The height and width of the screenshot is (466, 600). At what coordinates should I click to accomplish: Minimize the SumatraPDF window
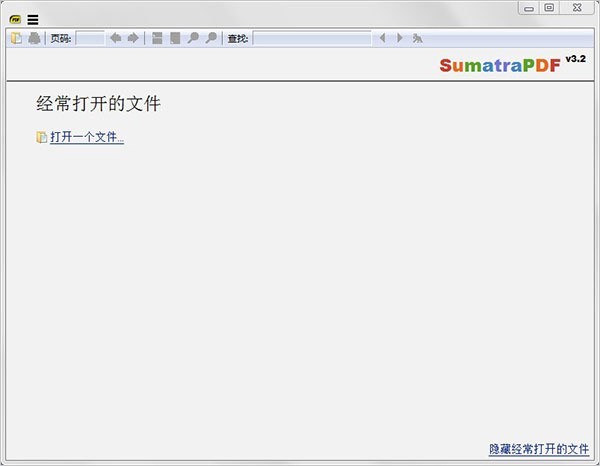(529, 8)
